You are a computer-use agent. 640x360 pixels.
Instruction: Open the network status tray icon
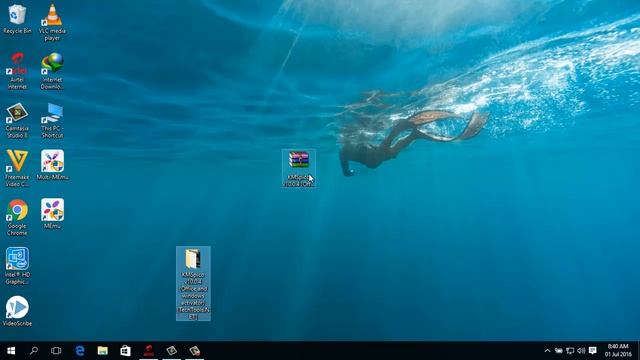pyautogui.click(x=570, y=351)
